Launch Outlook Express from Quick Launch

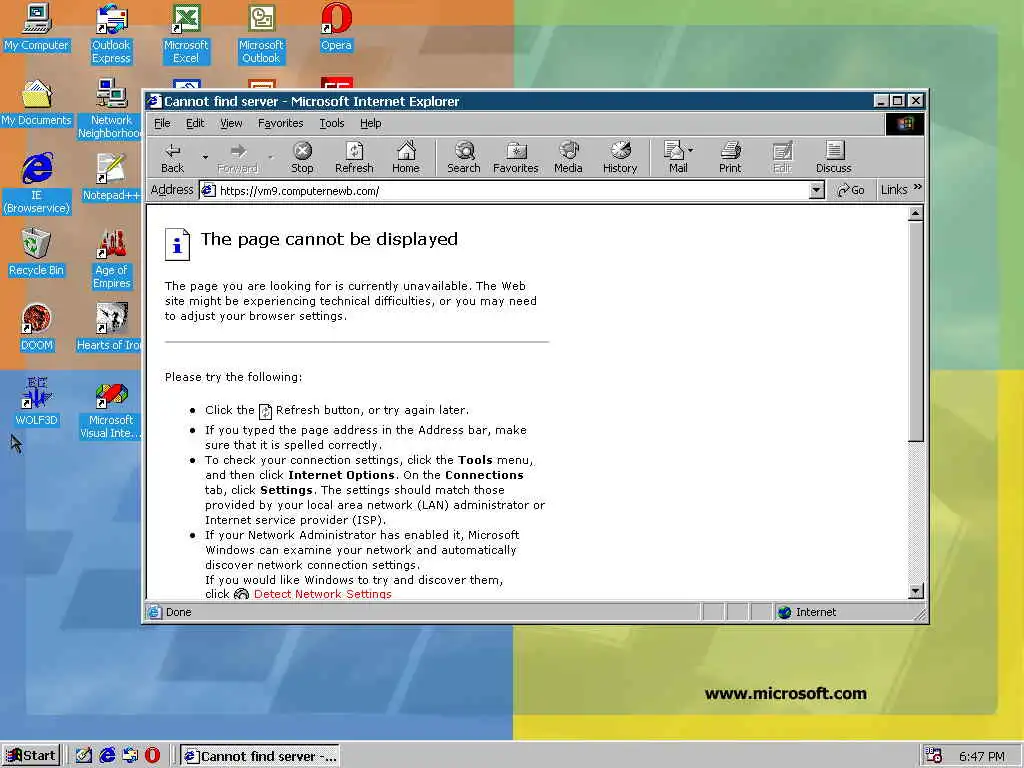(x=130, y=756)
